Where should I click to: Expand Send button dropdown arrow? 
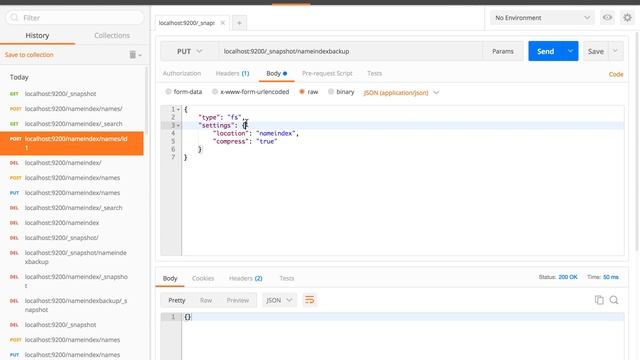570,51
